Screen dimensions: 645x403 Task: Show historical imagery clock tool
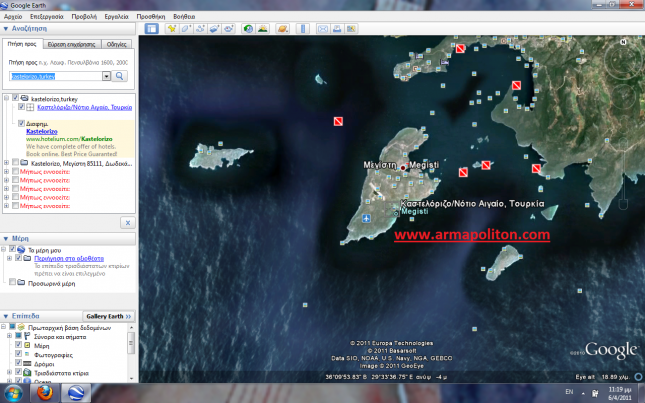click(x=248, y=28)
